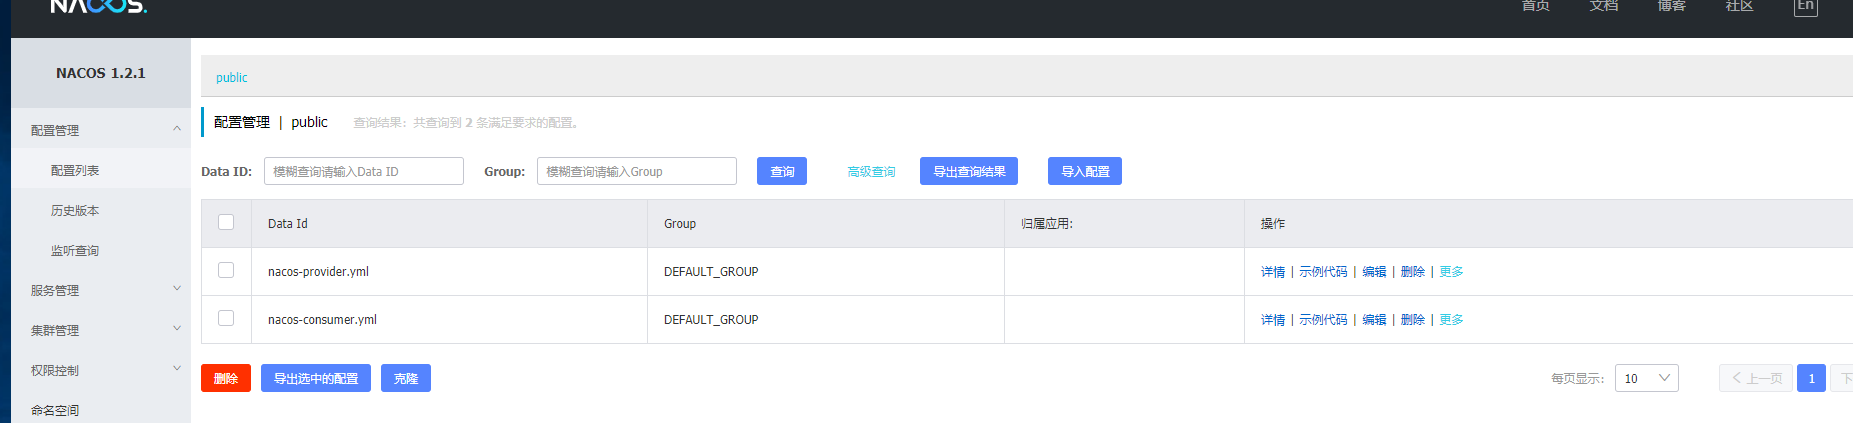Open 高级查询 advanced query link

pos(871,172)
